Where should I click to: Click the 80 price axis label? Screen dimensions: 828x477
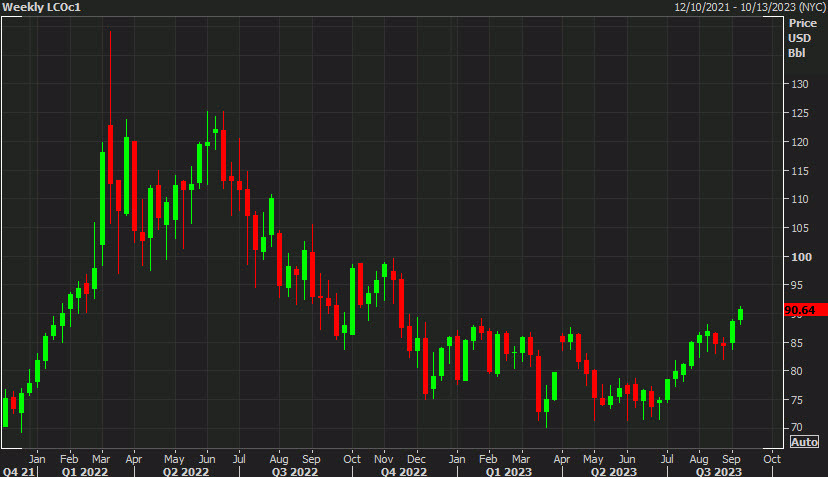point(796,371)
